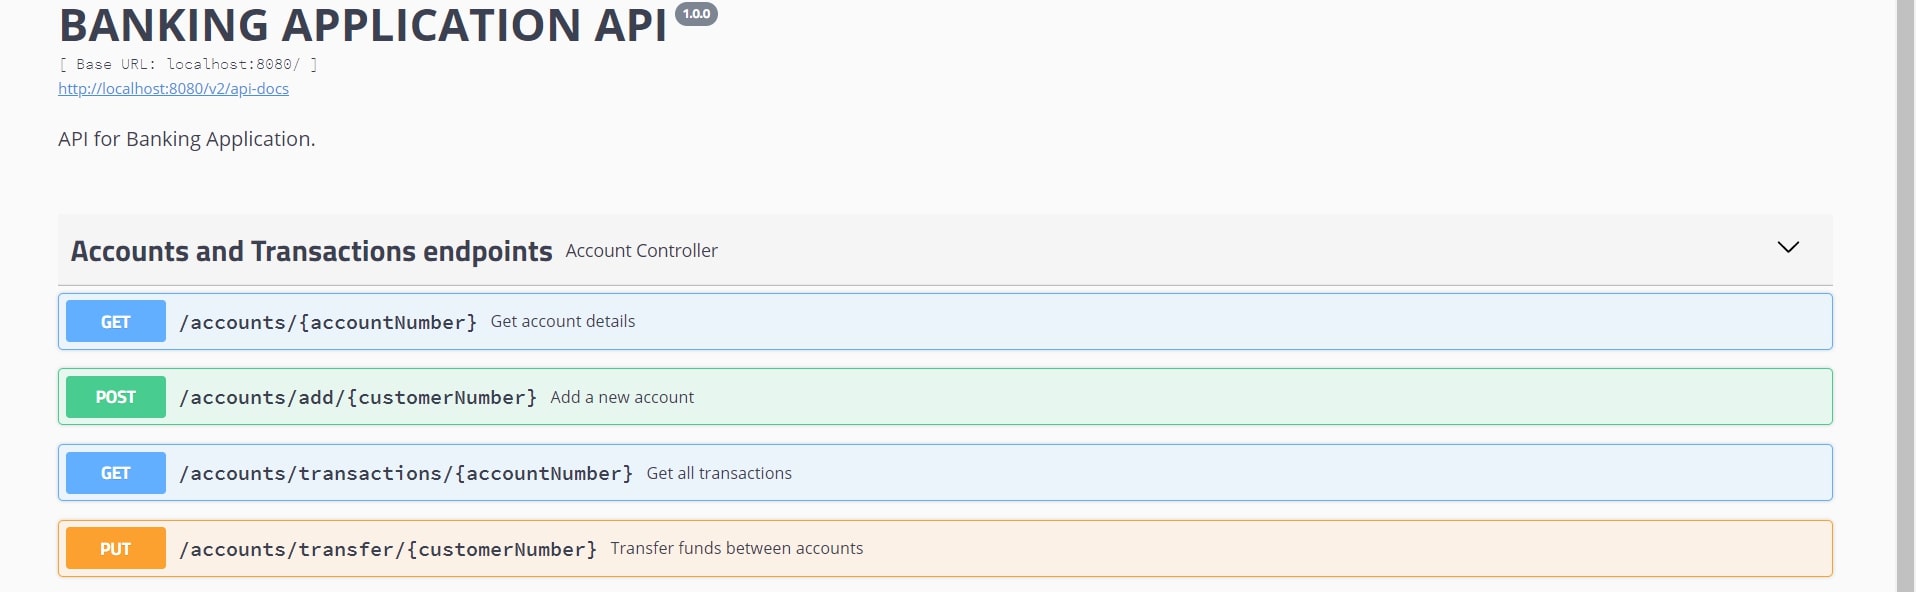Click 'API for Banking Application' description text
The width and height of the screenshot is (1916, 592).
coord(186,139)
